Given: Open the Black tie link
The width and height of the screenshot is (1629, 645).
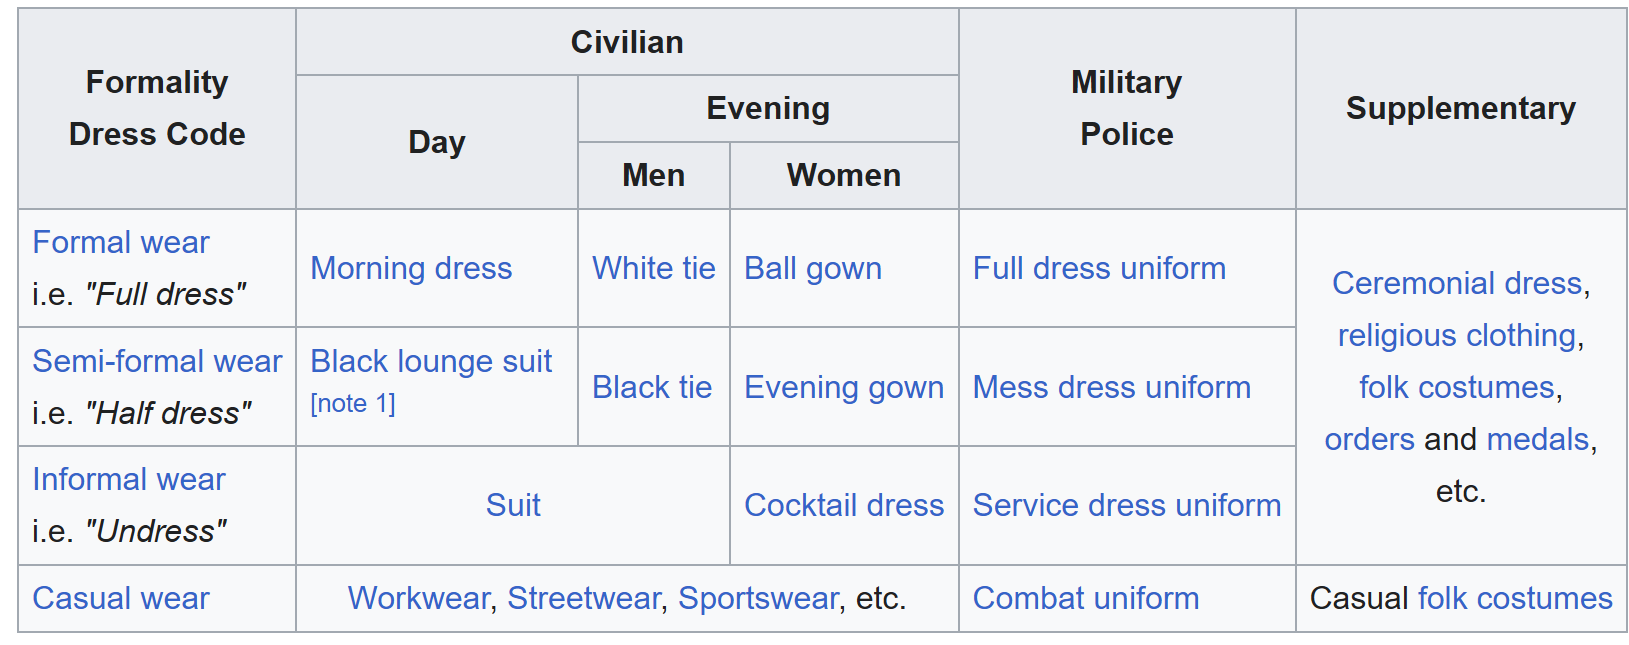Looking at the screenshot, I should point(652,387).
